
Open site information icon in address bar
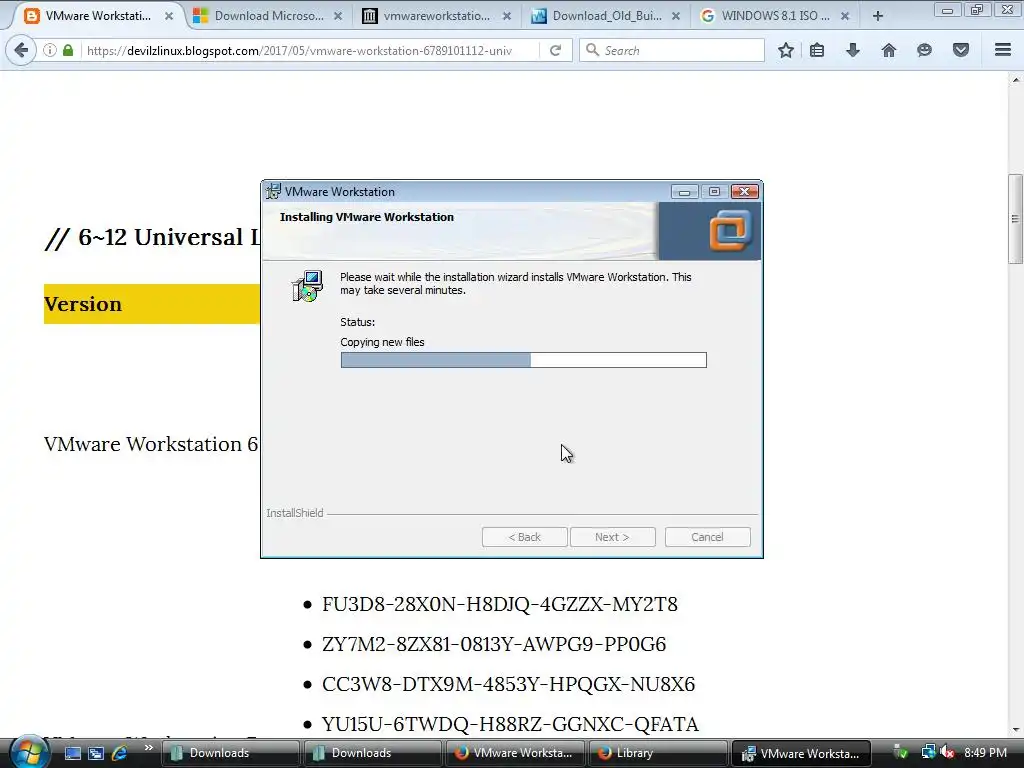pyautogui.click(x=50, y=50)
